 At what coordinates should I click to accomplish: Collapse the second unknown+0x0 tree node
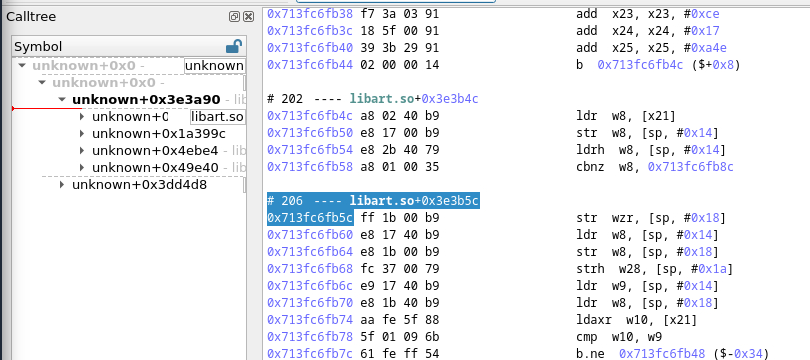[x=42, y=83]
